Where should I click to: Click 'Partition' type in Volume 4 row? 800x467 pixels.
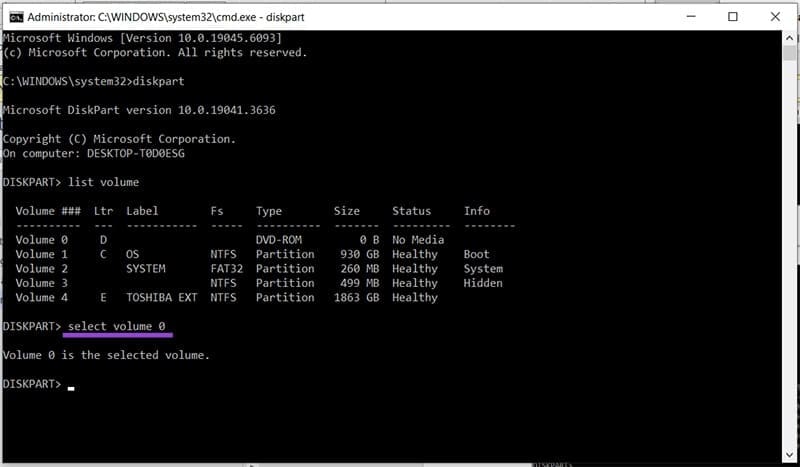[x=285, y=298]
